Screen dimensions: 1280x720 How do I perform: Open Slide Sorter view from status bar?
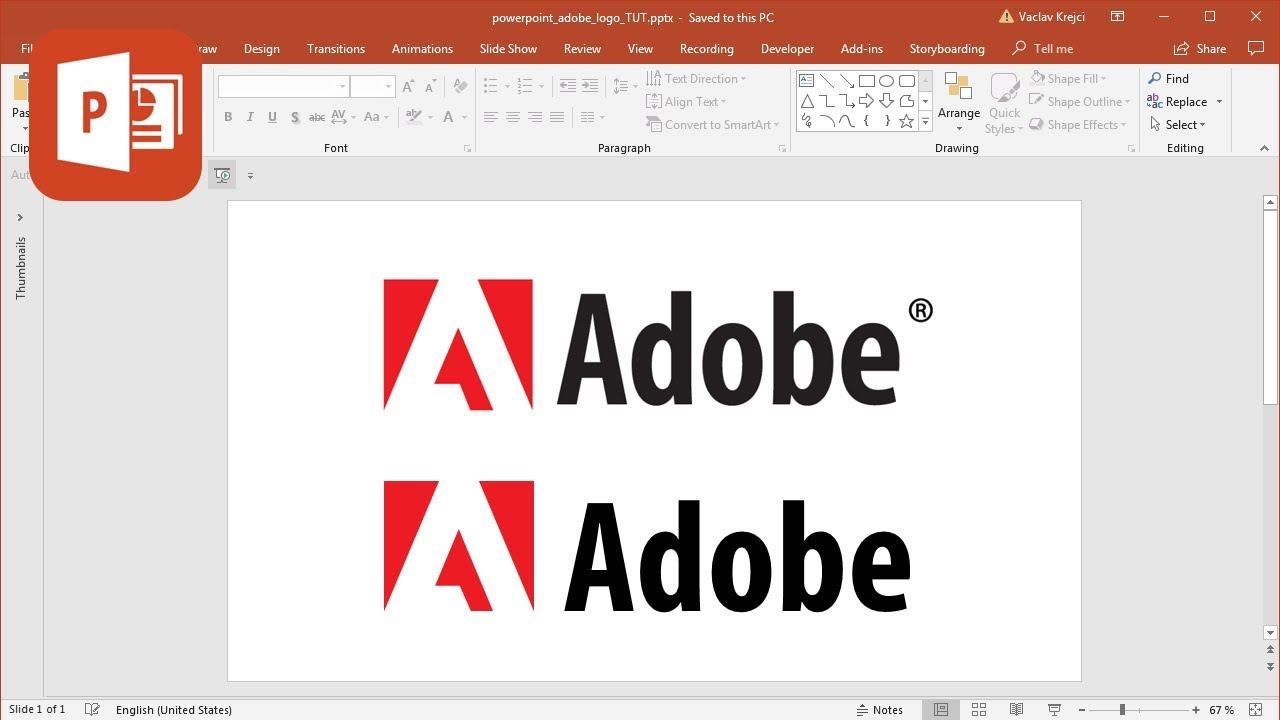[979, 710]
